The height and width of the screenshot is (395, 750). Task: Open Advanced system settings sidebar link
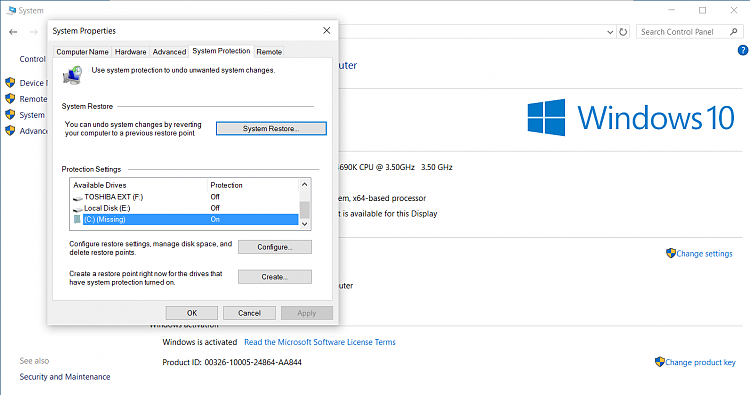point(33,131)
